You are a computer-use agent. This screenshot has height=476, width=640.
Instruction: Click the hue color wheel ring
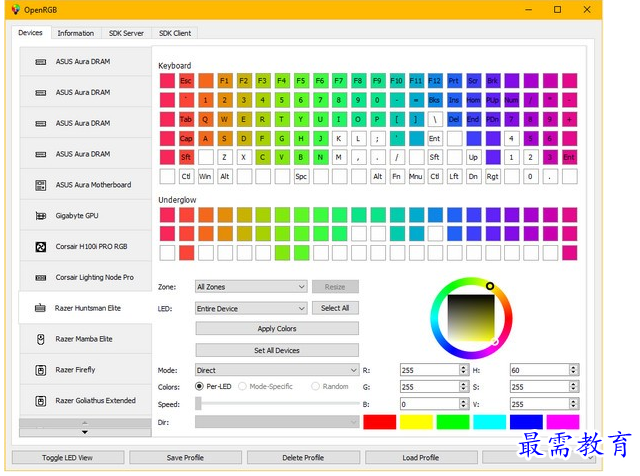pos(435,318)
